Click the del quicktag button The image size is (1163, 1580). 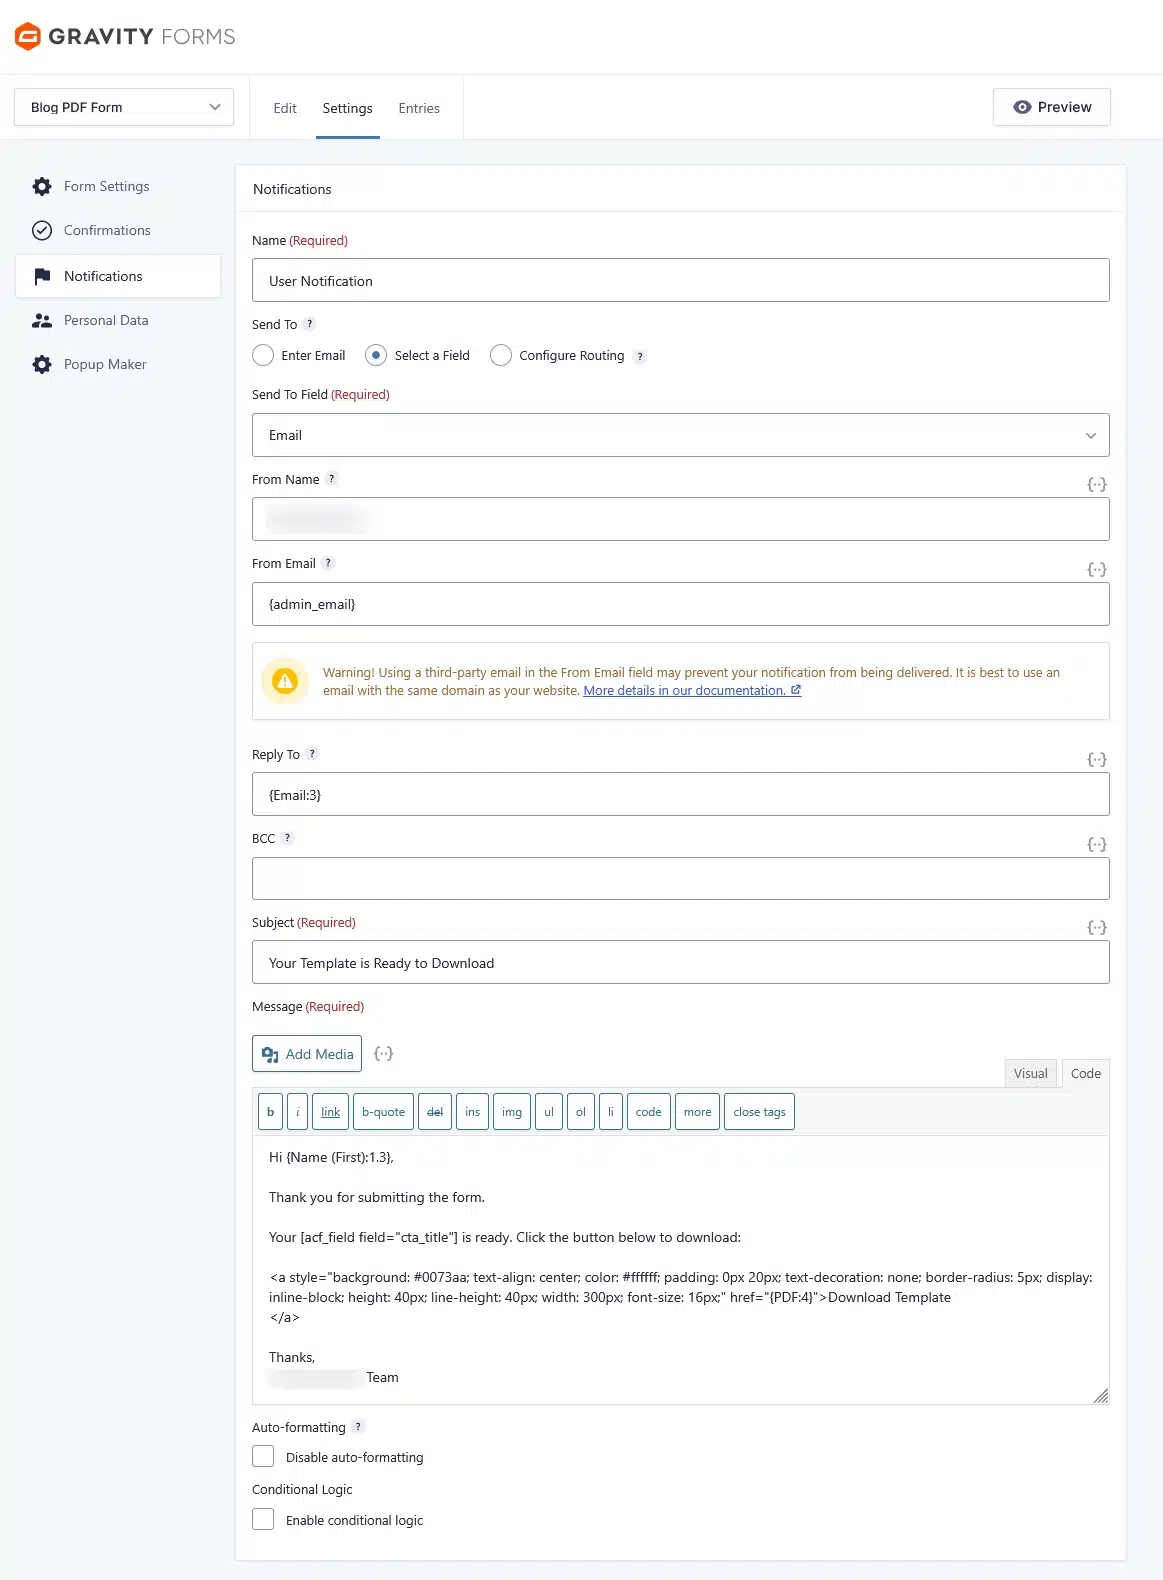[435, 1112]
